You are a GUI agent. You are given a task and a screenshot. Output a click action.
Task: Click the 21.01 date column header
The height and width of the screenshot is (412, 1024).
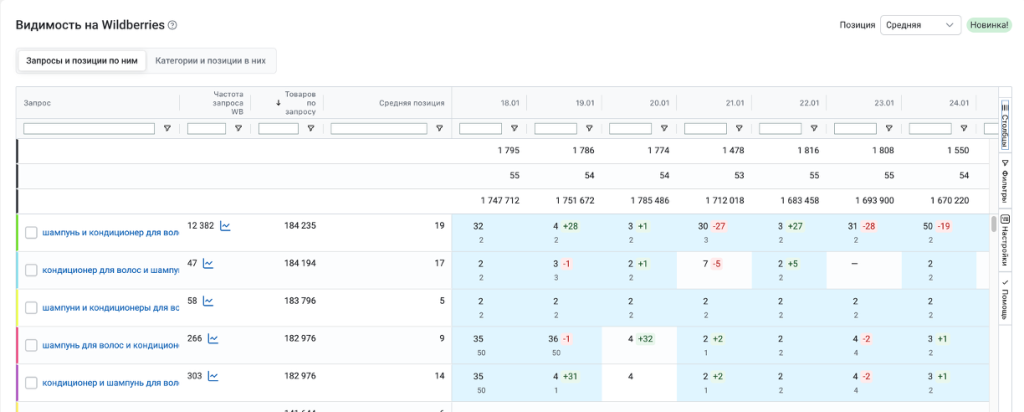(x=735, y=103)
